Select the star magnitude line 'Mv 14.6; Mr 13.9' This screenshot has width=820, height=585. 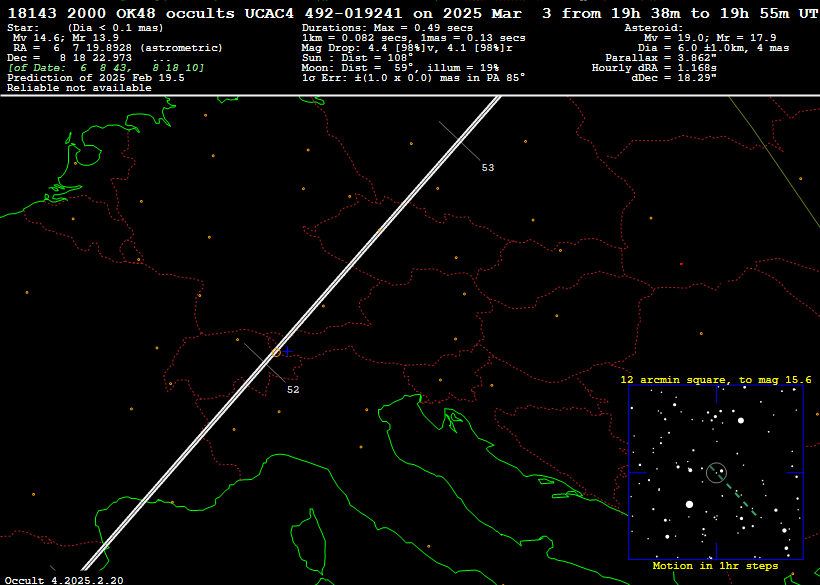pyautogui.click(x=66, y=38)
